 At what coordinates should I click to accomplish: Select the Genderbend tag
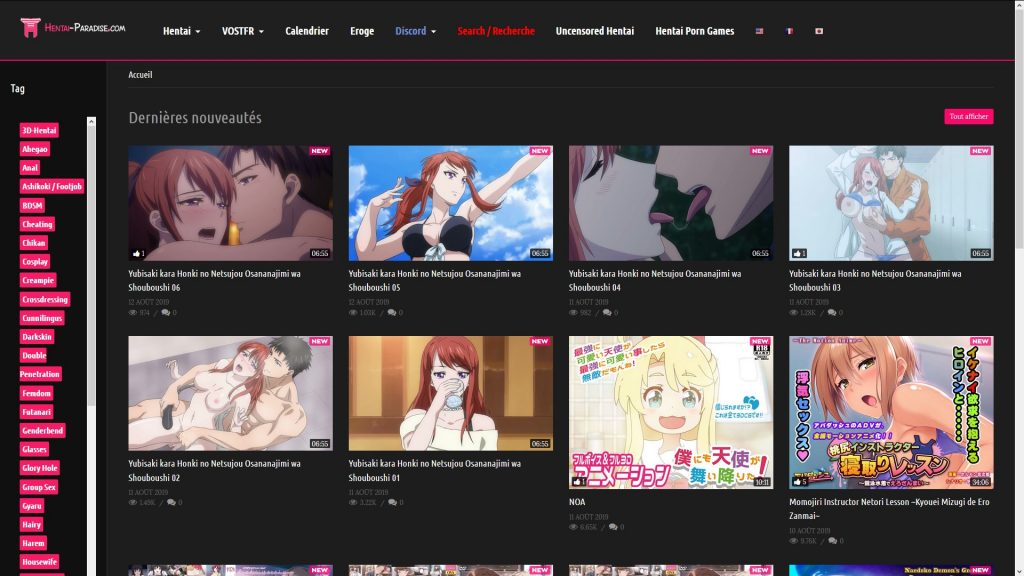pos(42,430)
